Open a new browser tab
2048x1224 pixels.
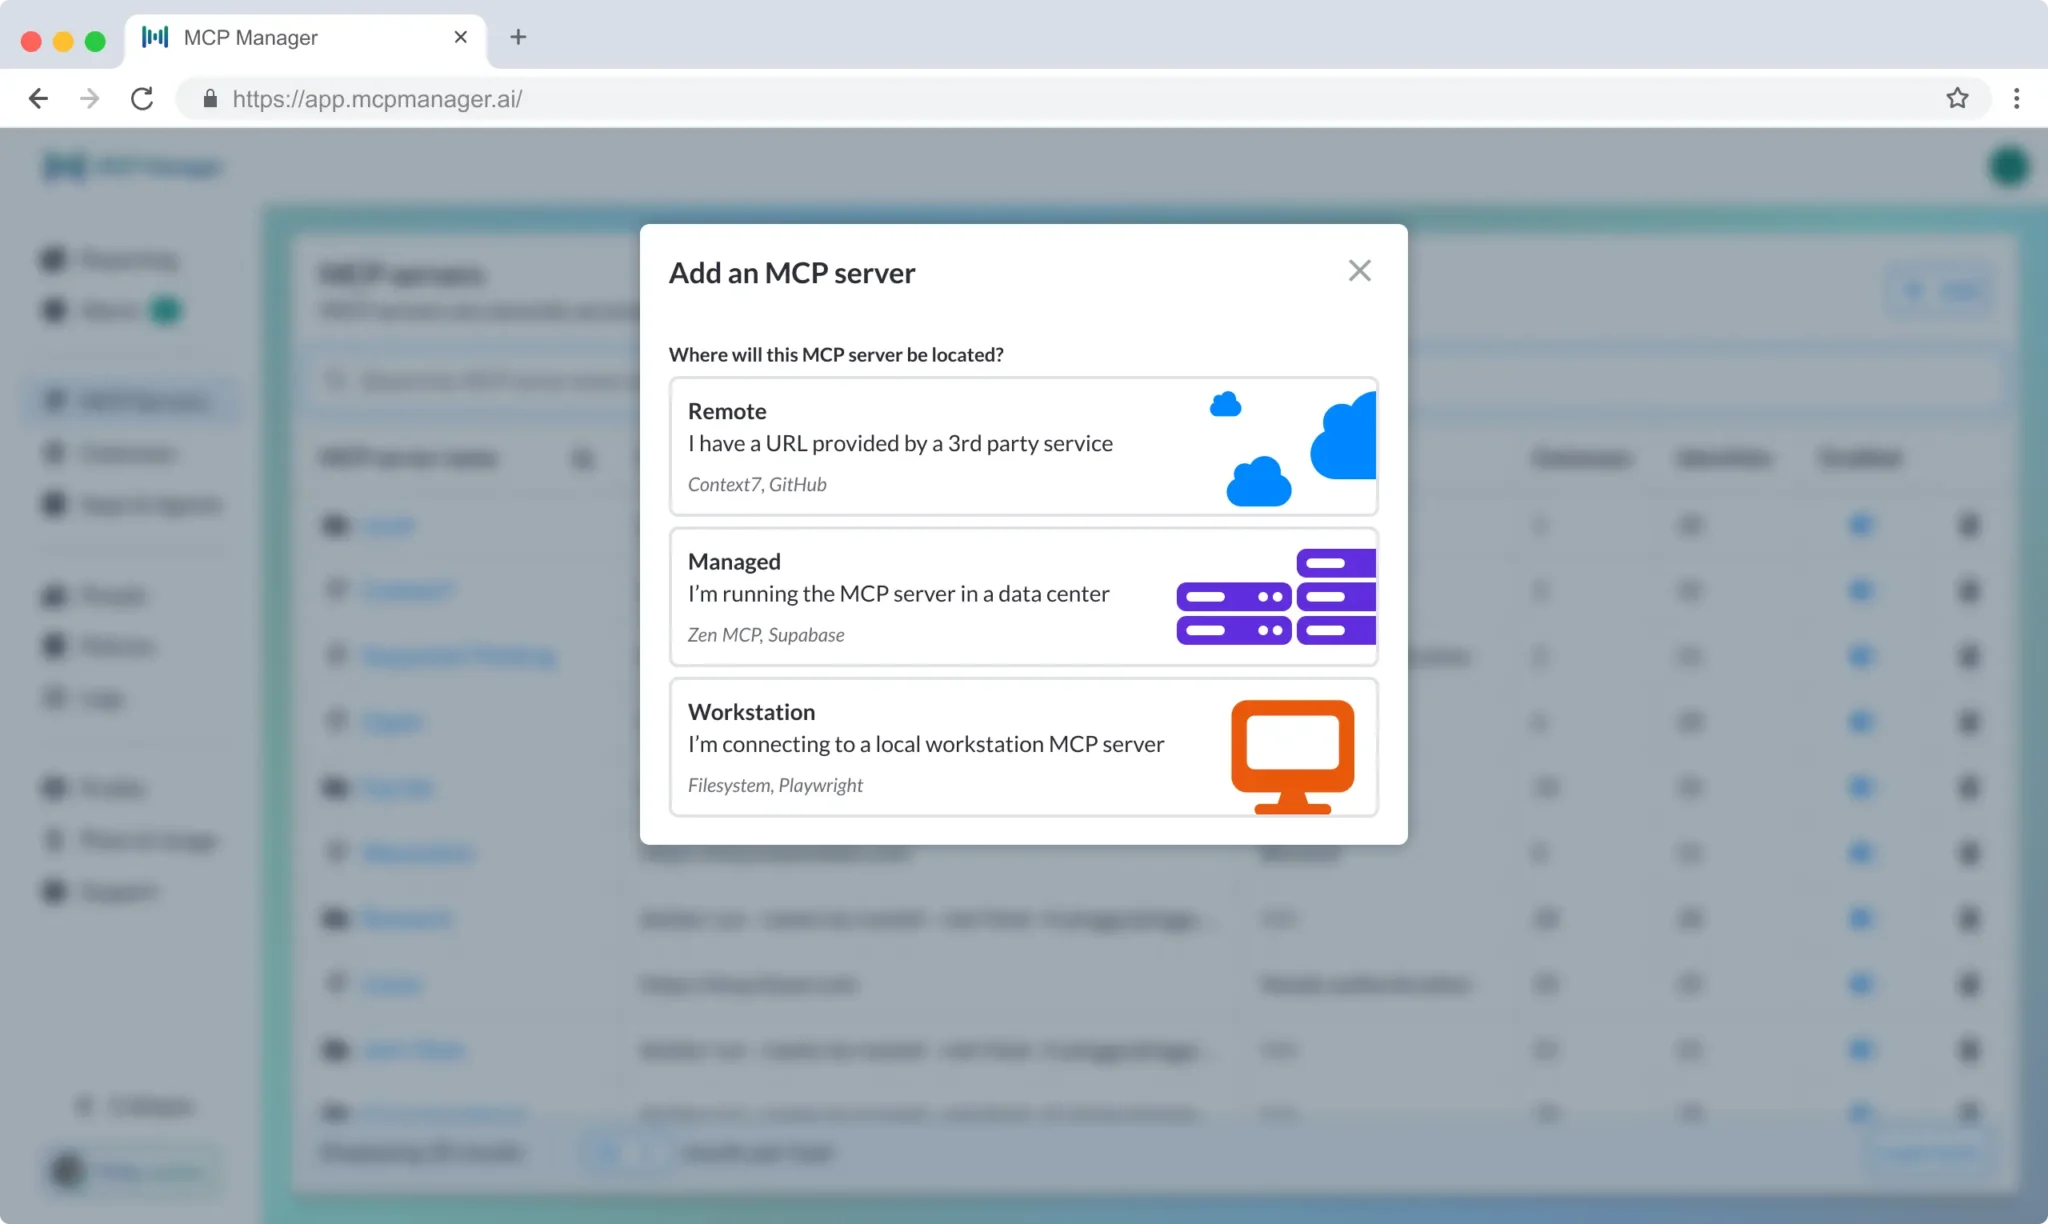[517, 37]
